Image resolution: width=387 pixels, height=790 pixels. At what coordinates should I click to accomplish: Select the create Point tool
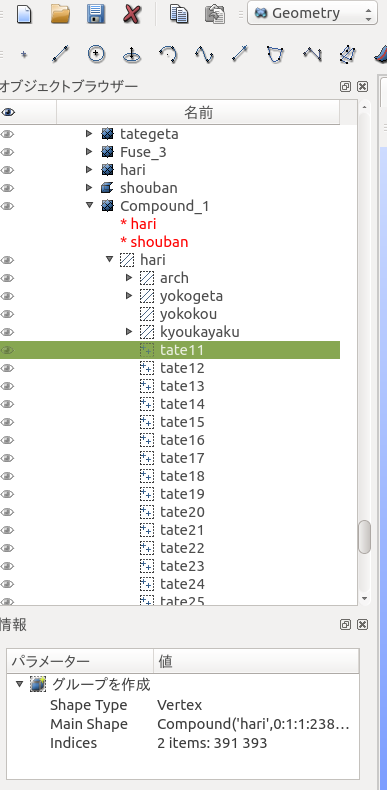(24, 54)
